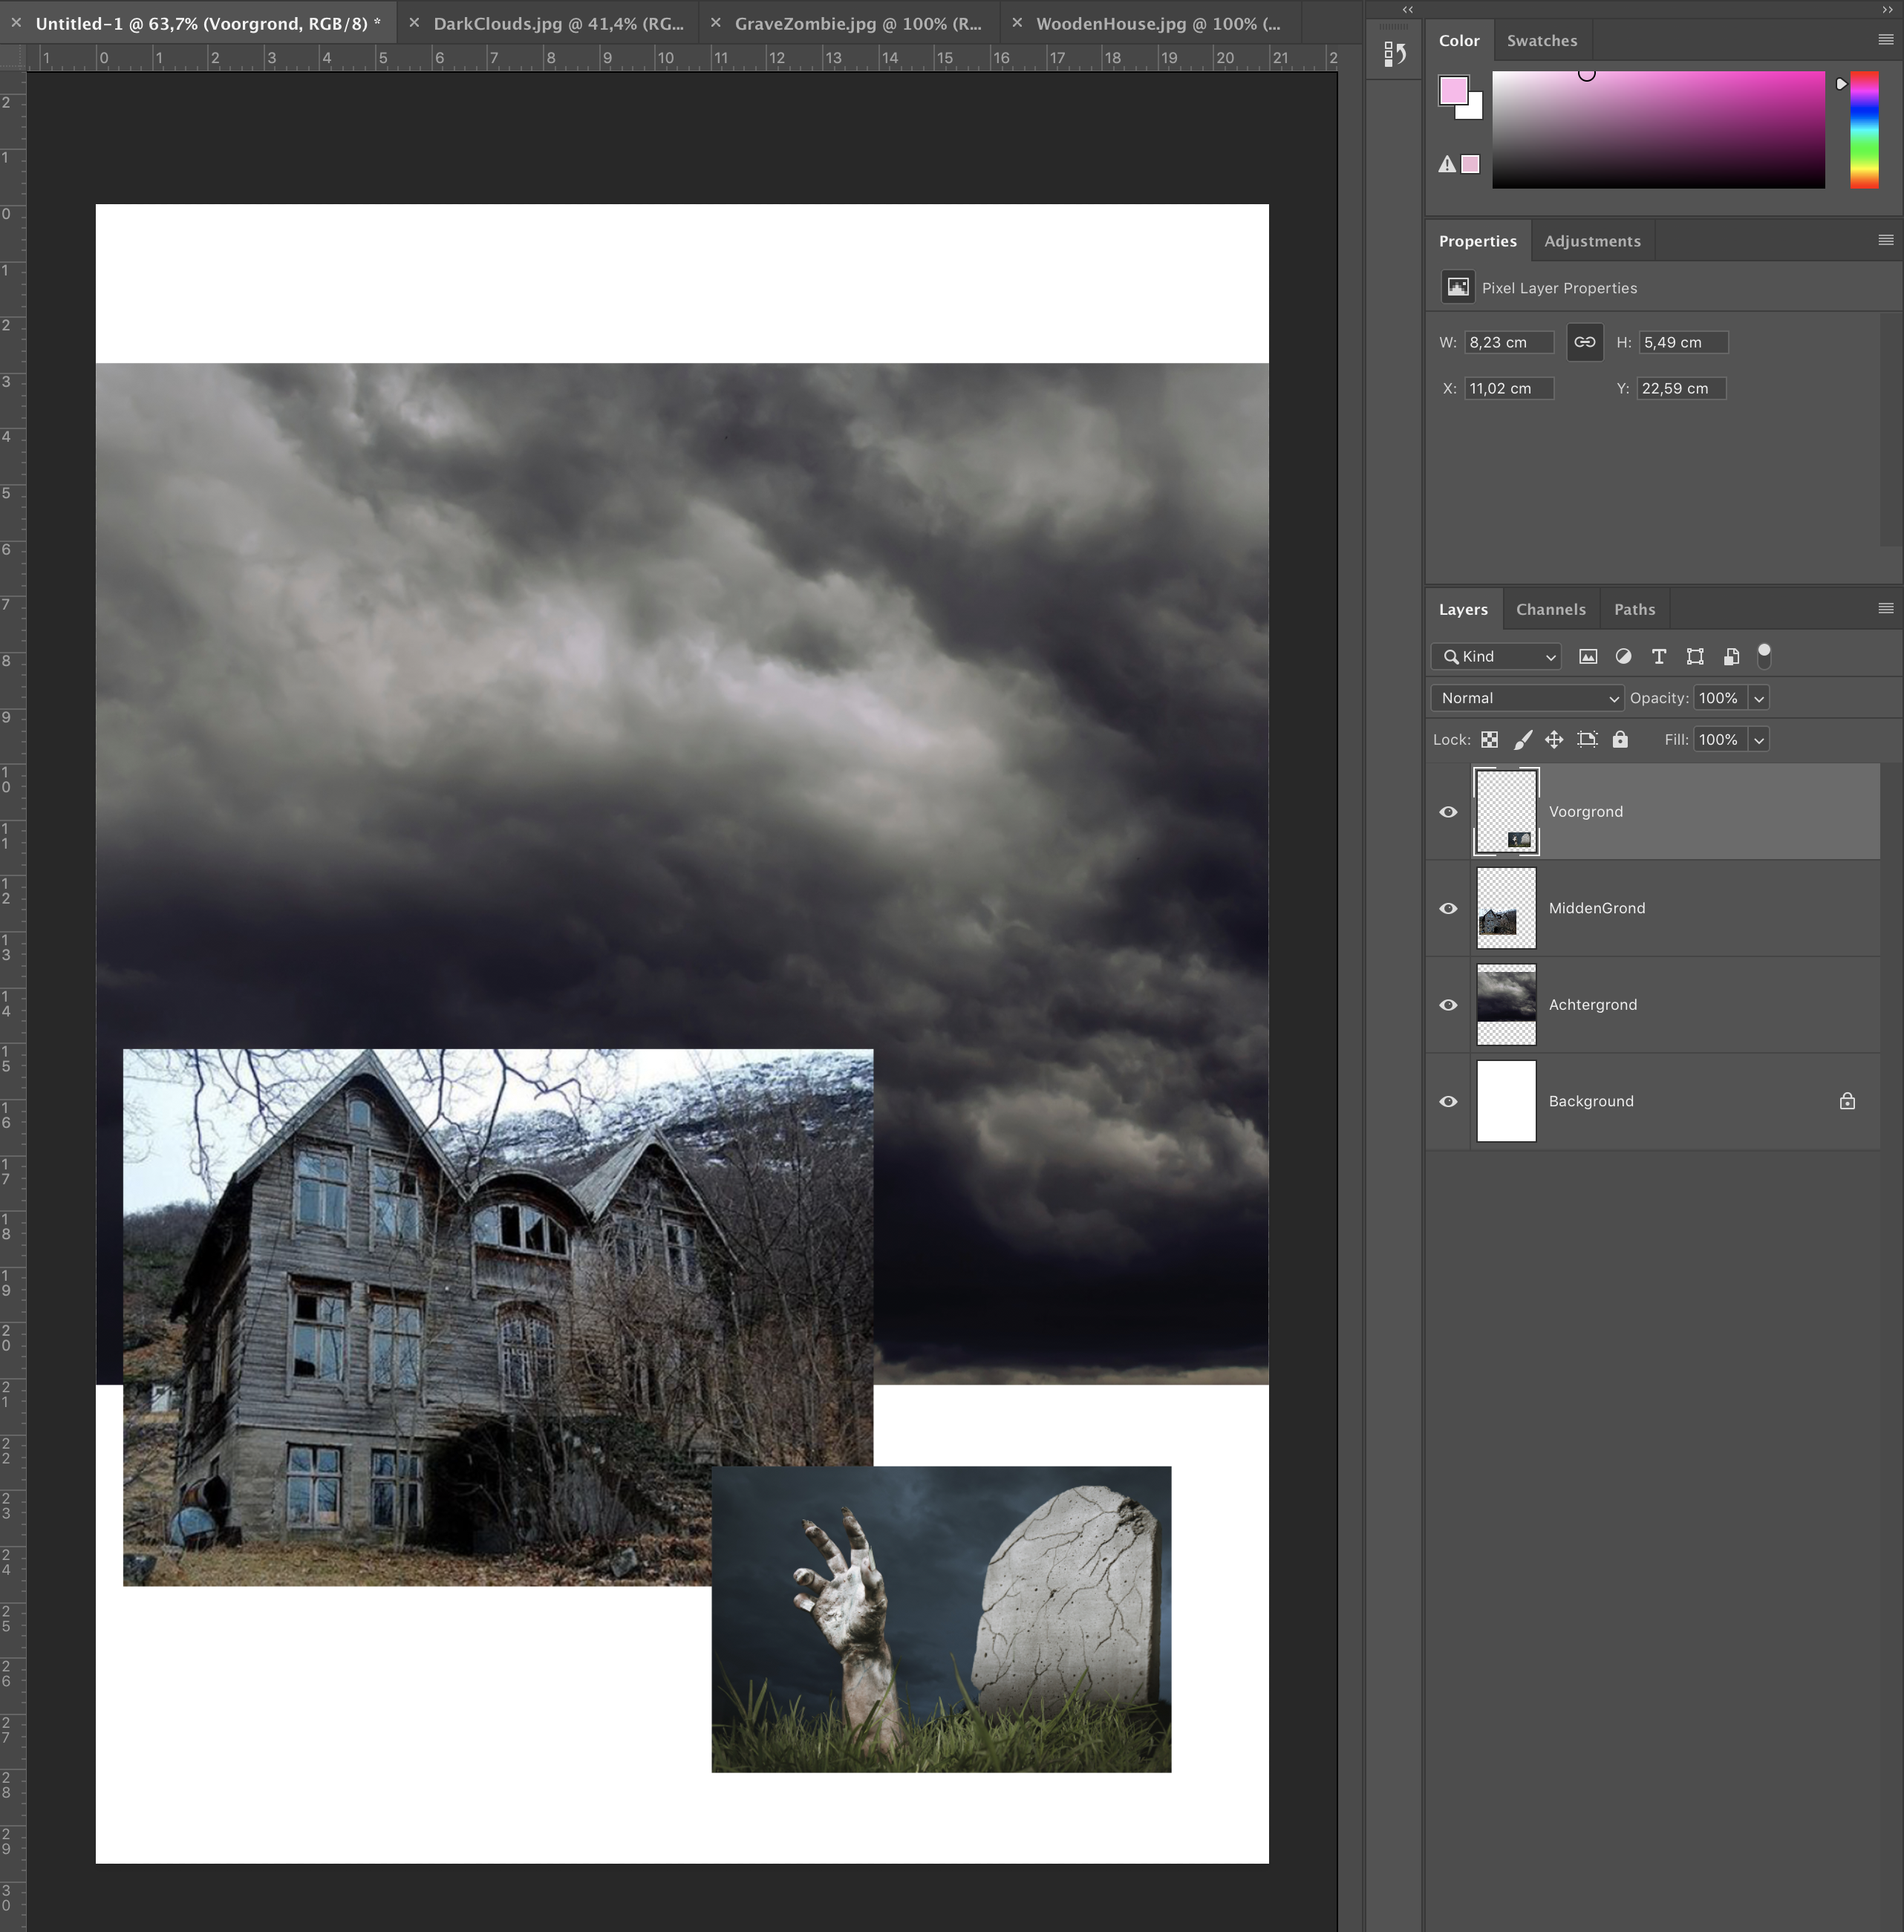Screen dimensions: 1904x1932
Task: Toggle visibility of the Achtergrond layer
Action: tap(1448, 1005)
